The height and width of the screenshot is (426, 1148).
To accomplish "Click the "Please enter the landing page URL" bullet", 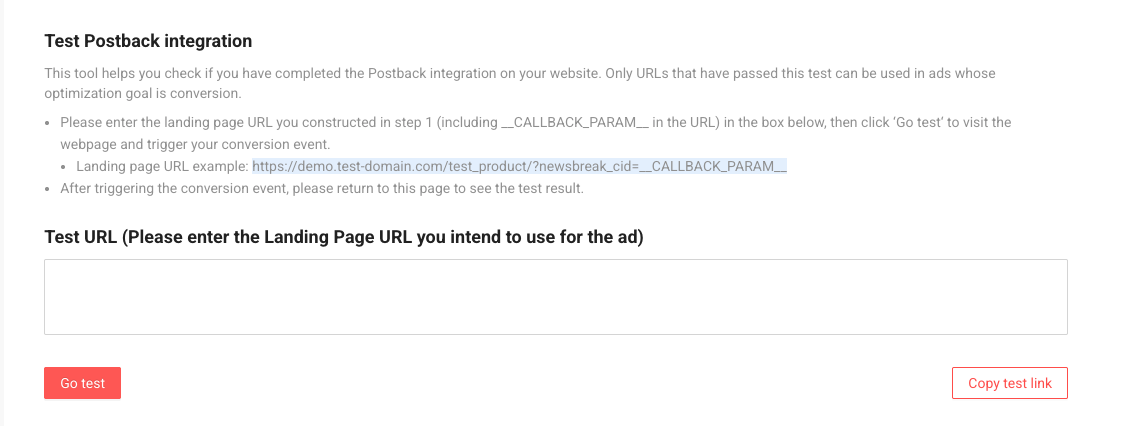I will tap(200, 122).
